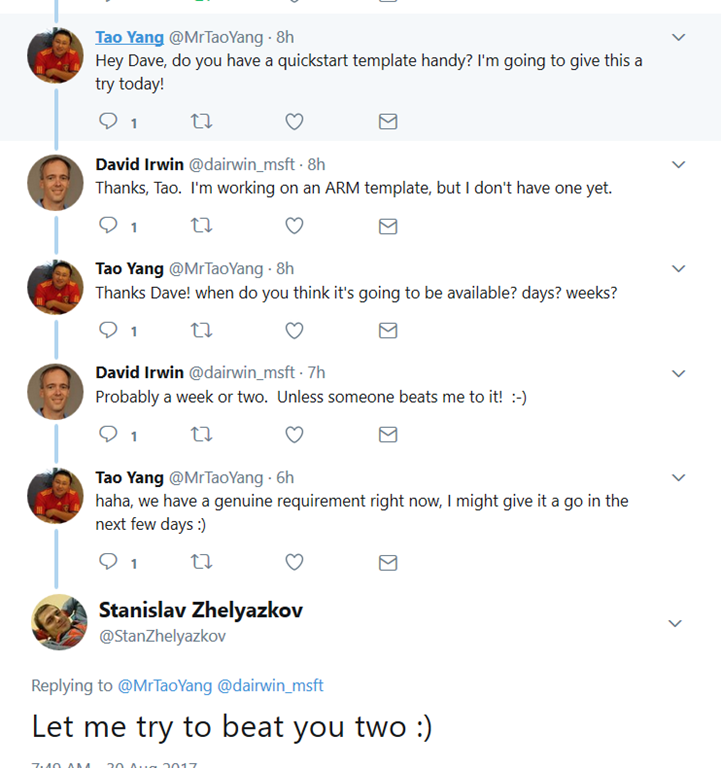Viewport: 721px width, 768px height.
Task: Open Stanislav Zhelyazkov's profile picture
Action: (60, 622)
